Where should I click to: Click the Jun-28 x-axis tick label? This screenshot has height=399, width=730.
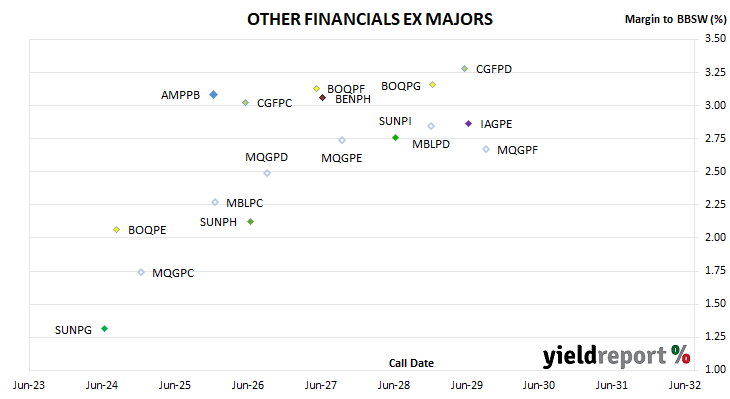click(394, 385)
